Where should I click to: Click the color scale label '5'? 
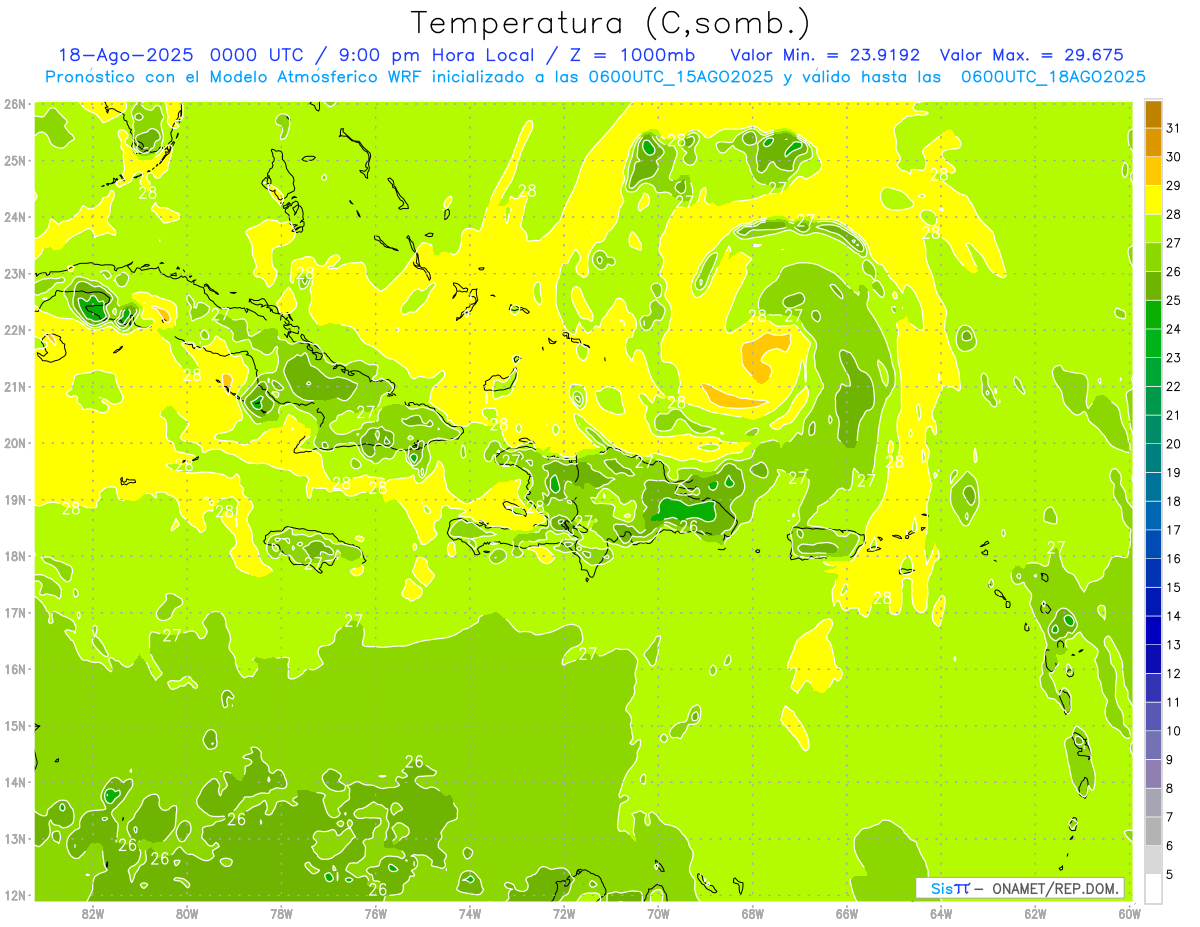click(x=1170, y=875)
